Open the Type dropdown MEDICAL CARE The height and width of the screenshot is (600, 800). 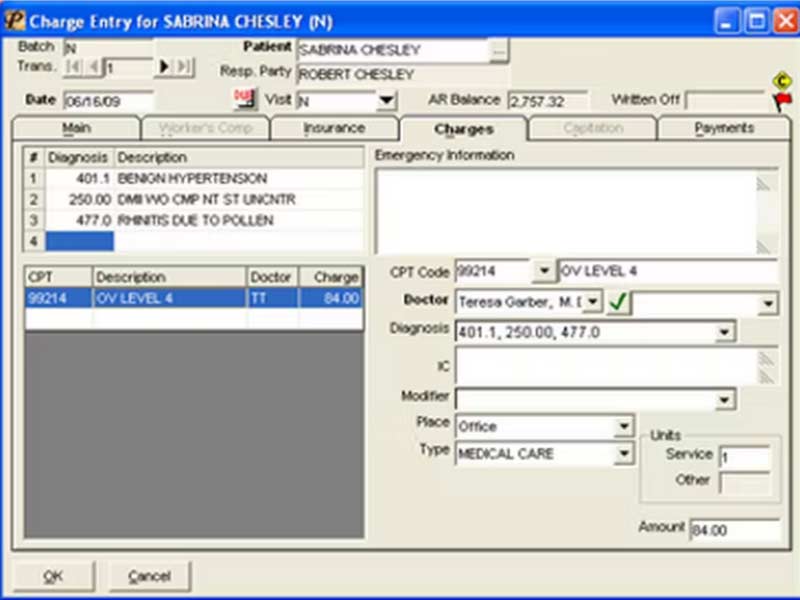point(623,453)
